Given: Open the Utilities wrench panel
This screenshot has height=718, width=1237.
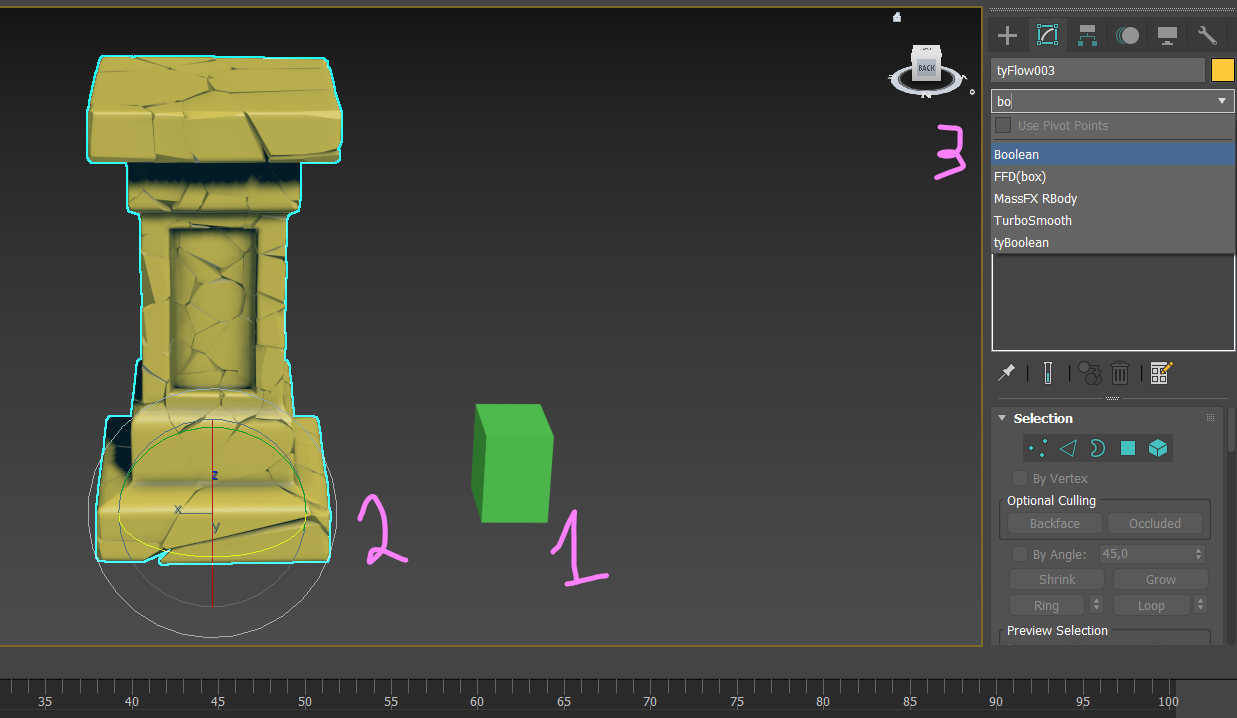Looking at the screenshot, I should pos(1207,36).
